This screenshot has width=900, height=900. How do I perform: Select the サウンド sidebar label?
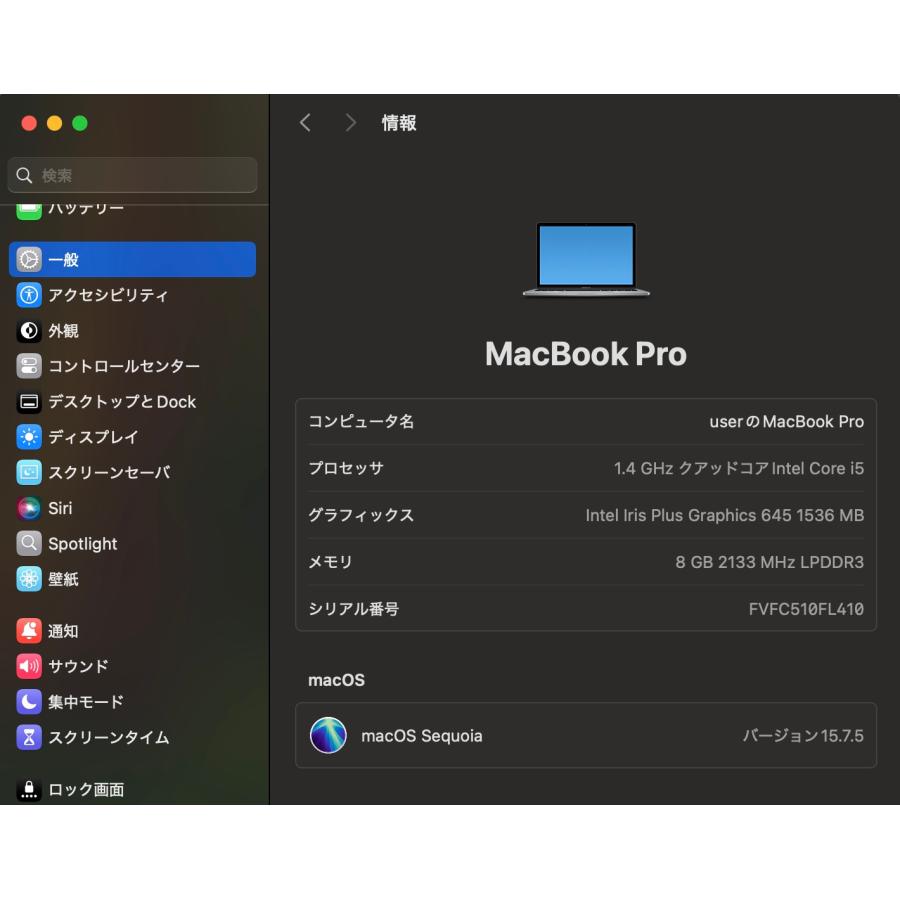(79, 666)
